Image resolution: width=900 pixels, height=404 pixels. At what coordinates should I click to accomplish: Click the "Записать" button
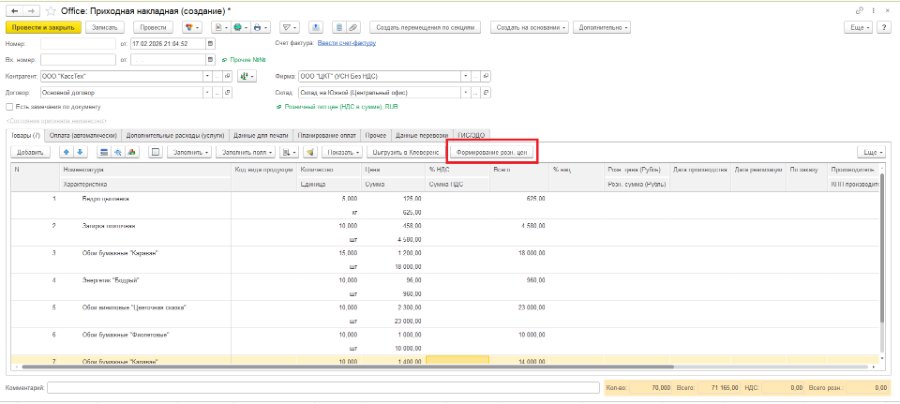pyautogui.click(x=104, y=27)
